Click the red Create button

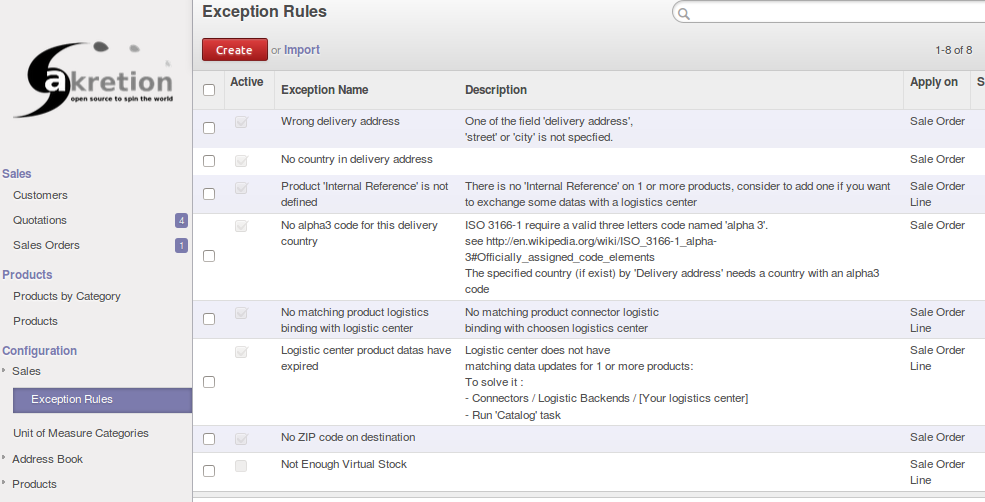coord(234,50)
